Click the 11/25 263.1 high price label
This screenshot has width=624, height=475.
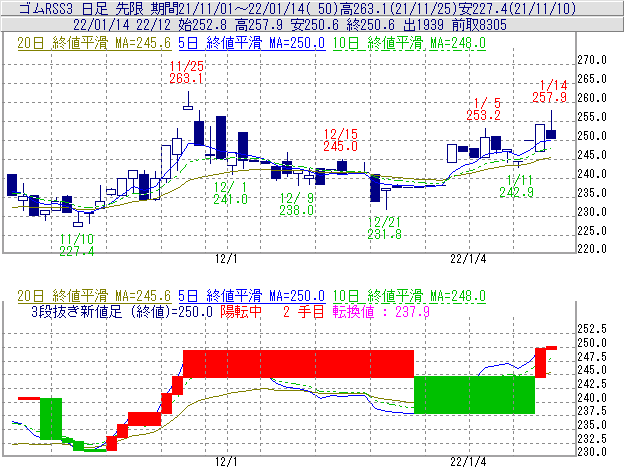[x=186, y=72]
